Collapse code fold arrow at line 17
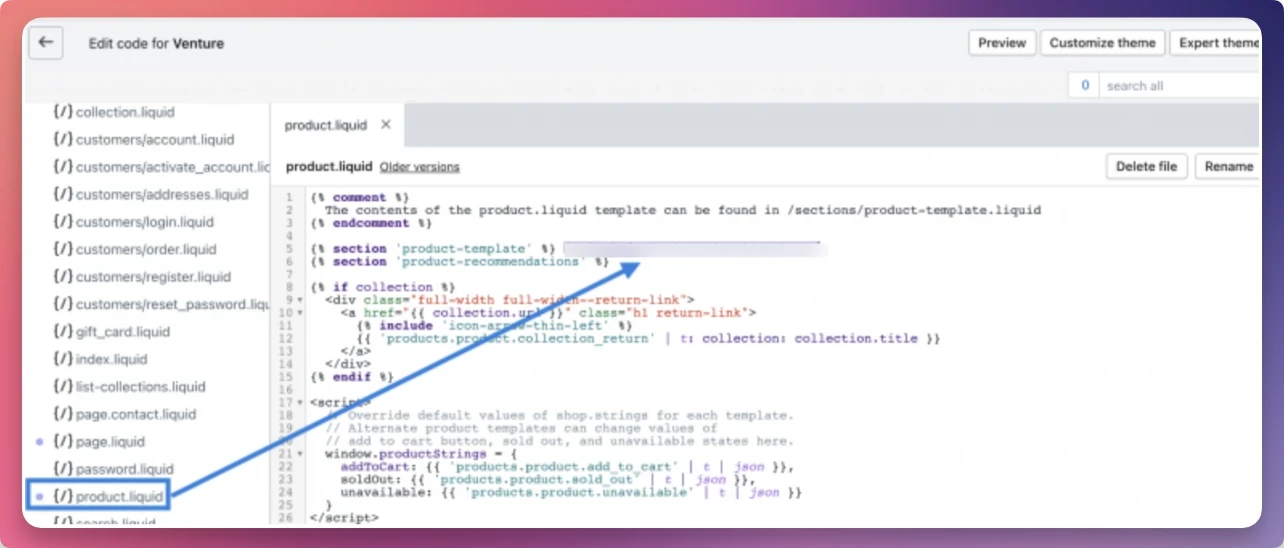This screenshot has height=548, width=1284. pos(300,403)
